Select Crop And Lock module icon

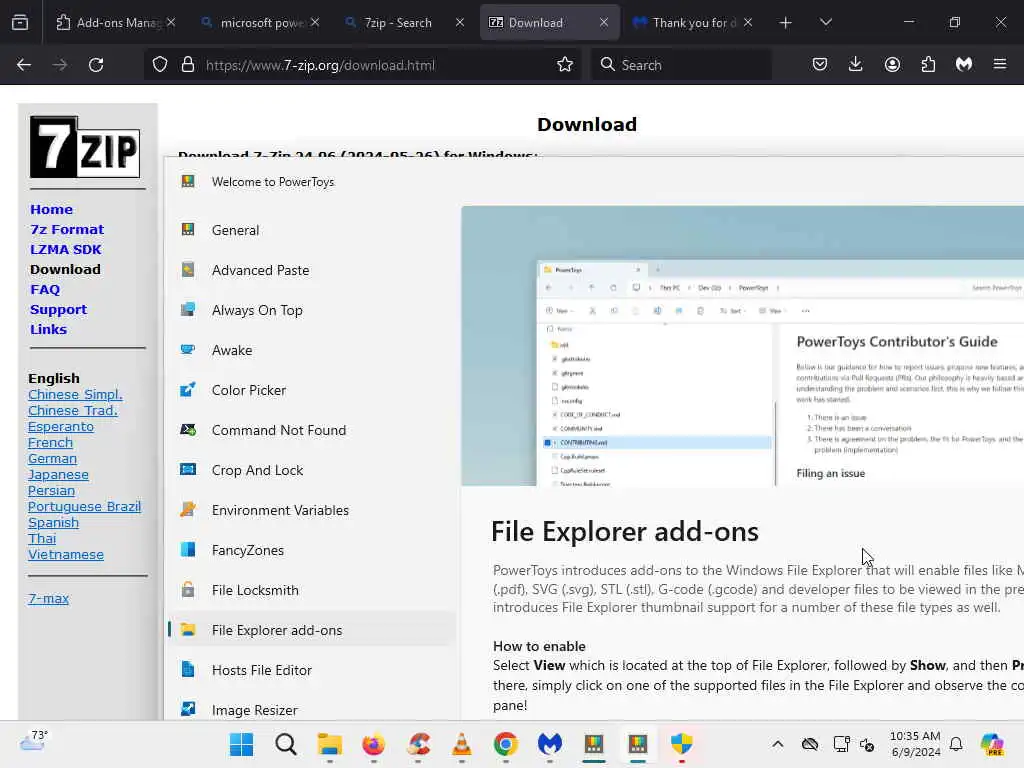(188, 470)
